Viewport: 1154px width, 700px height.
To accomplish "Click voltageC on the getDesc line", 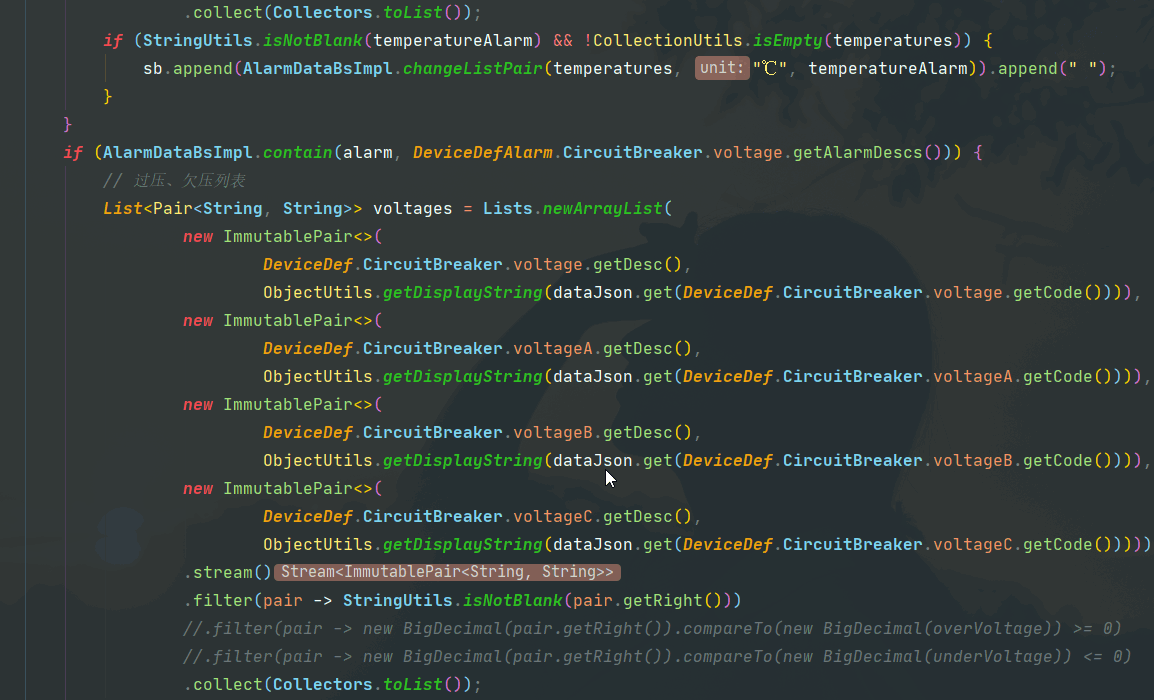I will [553, 516].
